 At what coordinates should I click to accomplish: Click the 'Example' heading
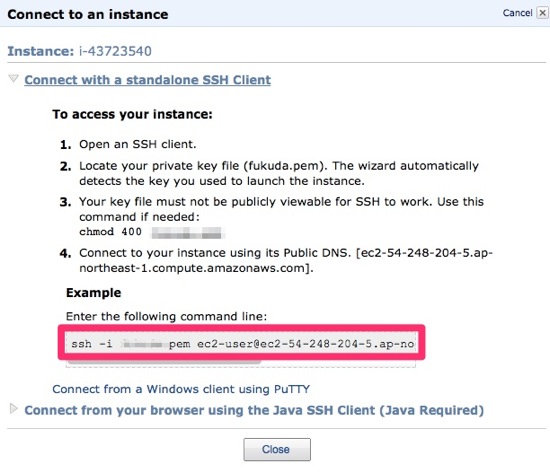94,293
